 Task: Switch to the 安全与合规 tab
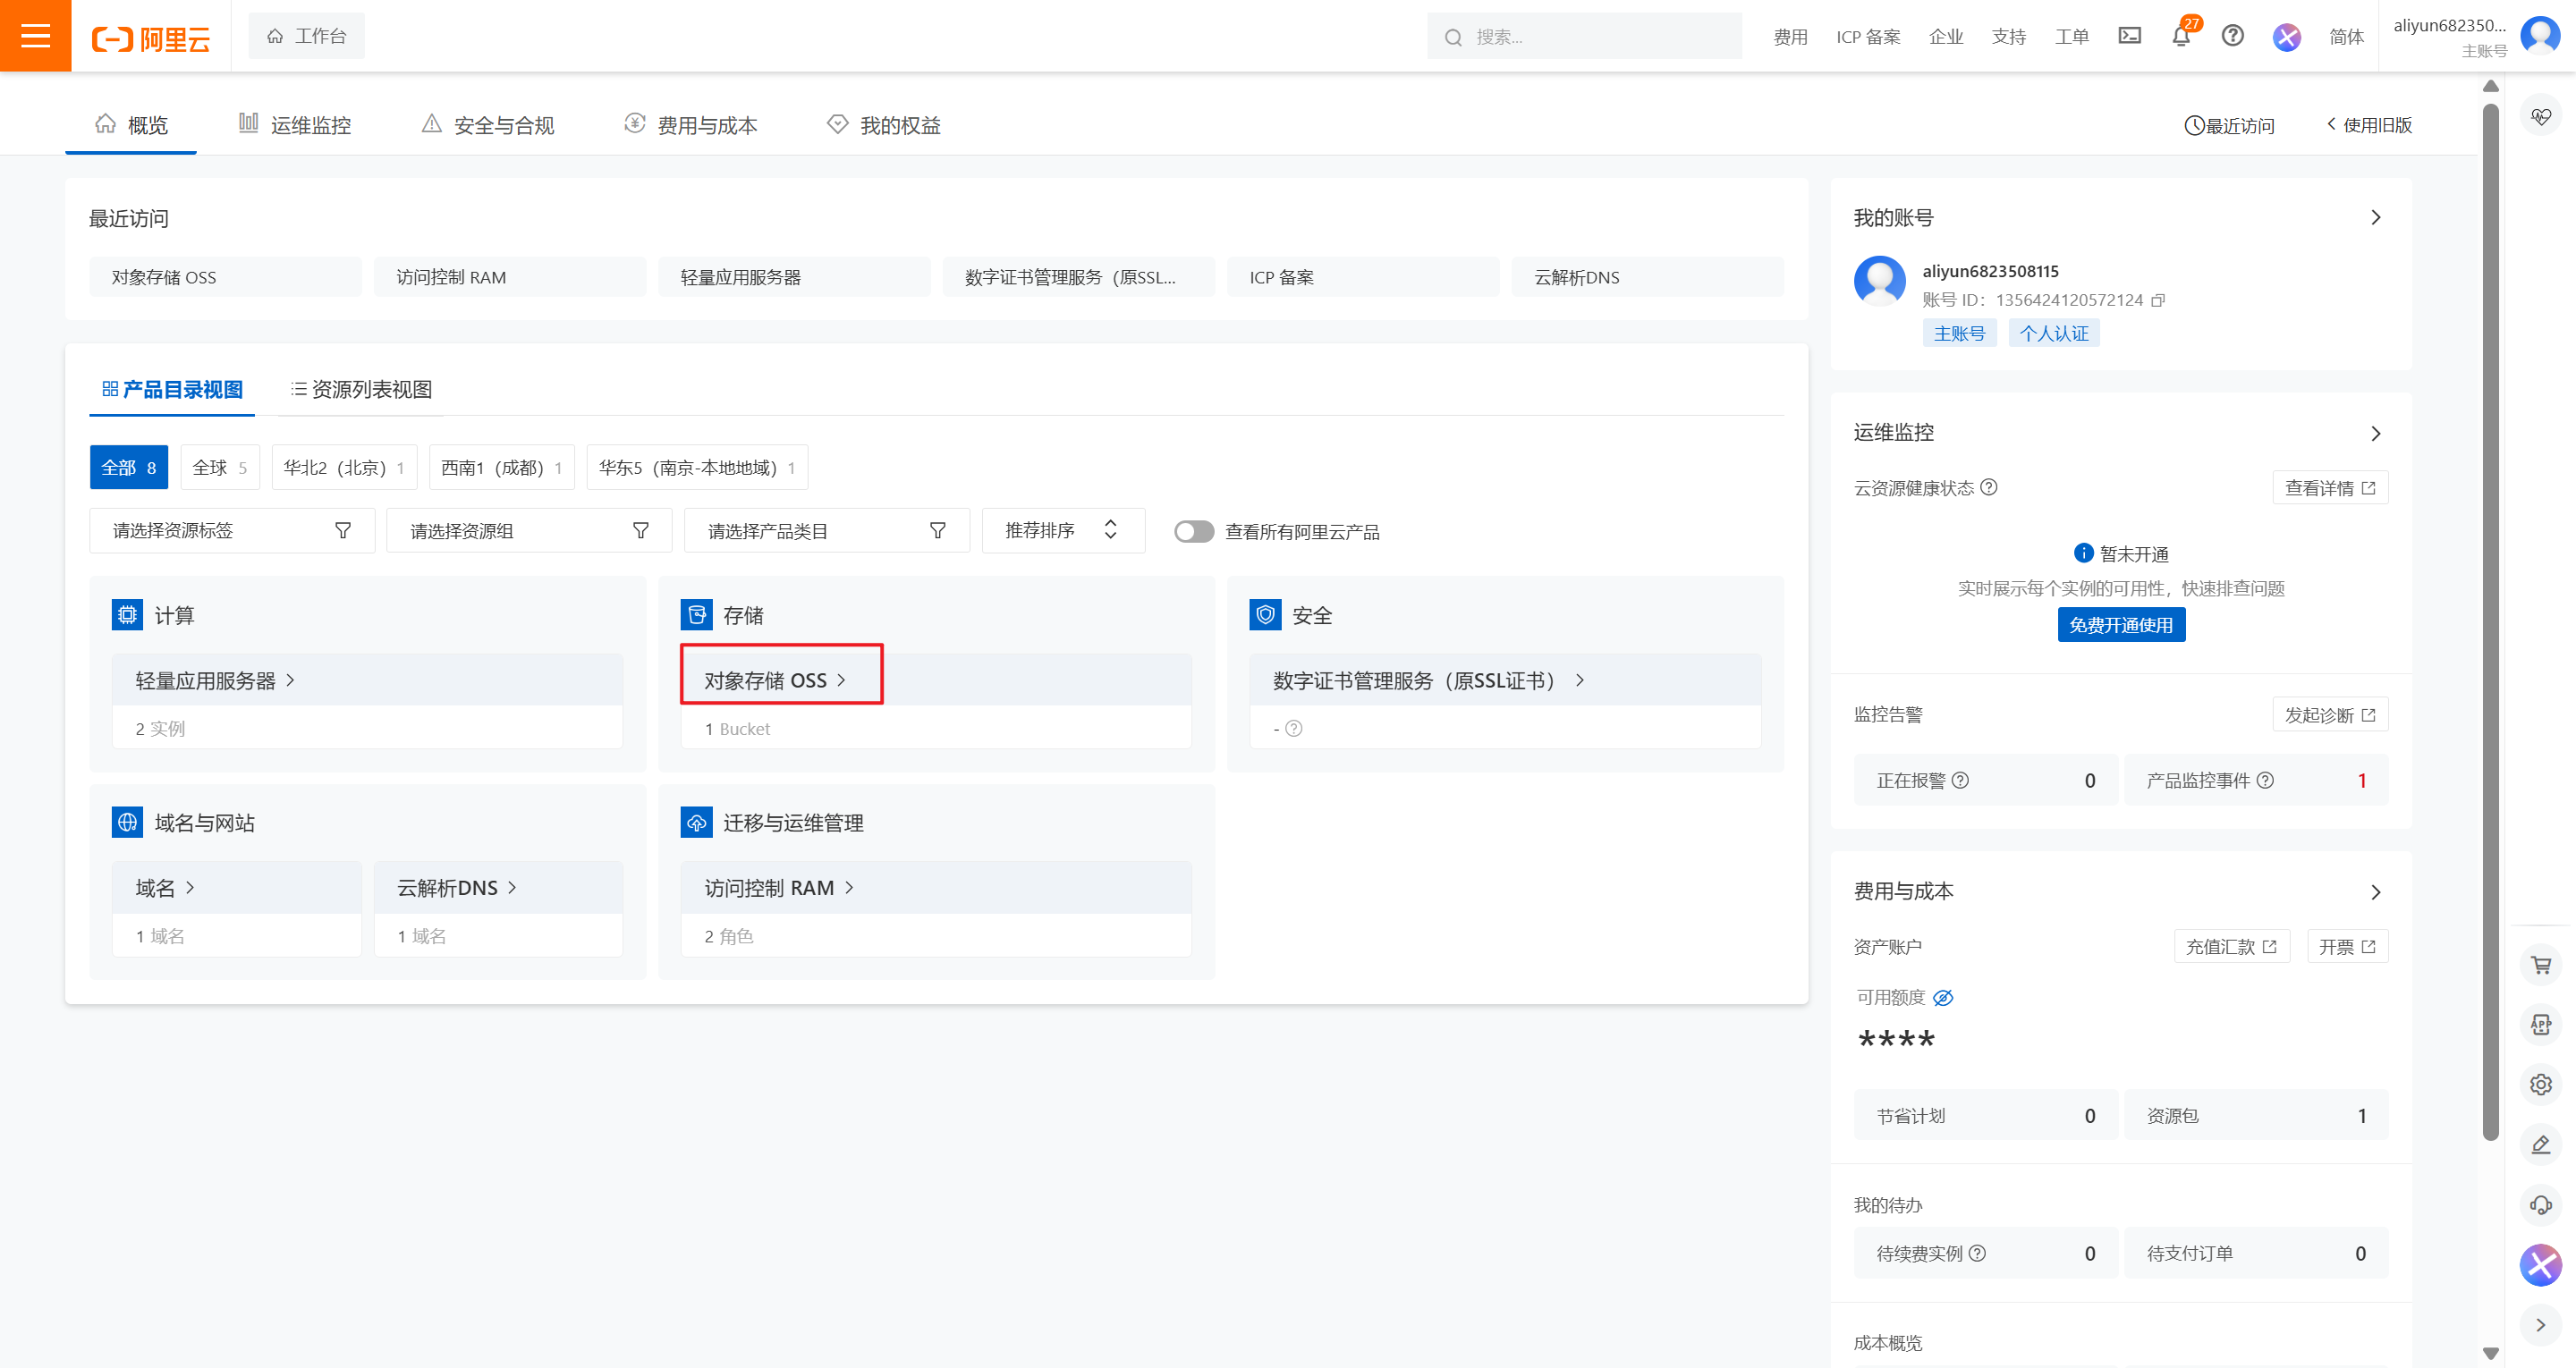tap(488, 124)
